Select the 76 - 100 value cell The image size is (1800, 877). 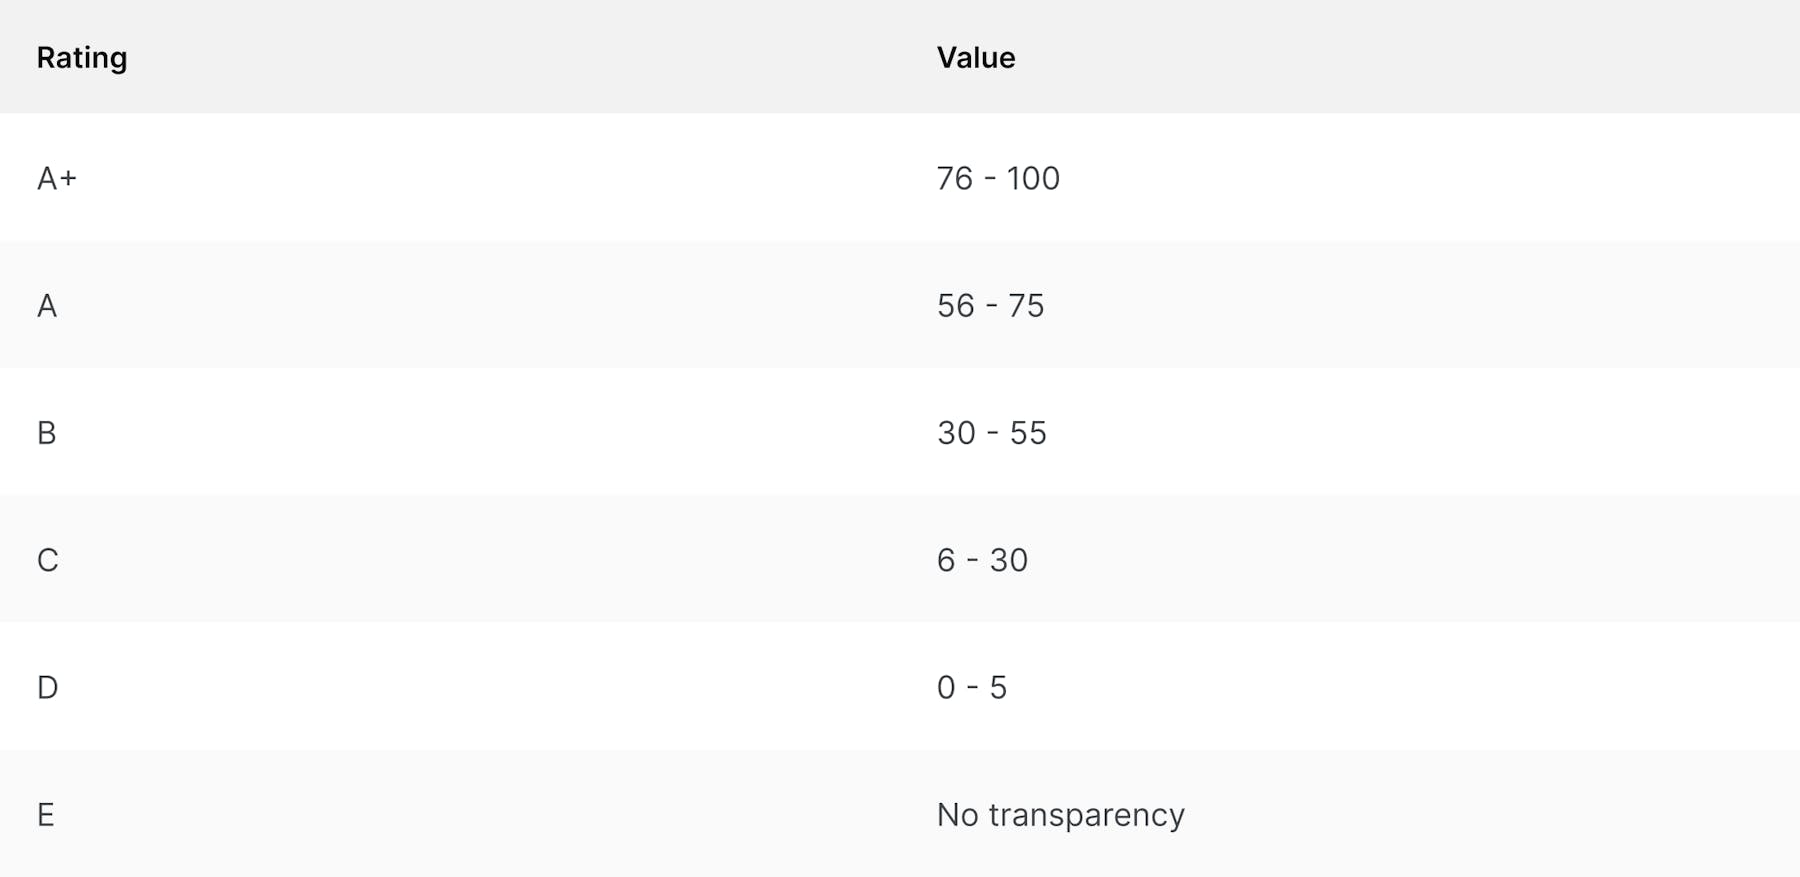tap(998, 178)
